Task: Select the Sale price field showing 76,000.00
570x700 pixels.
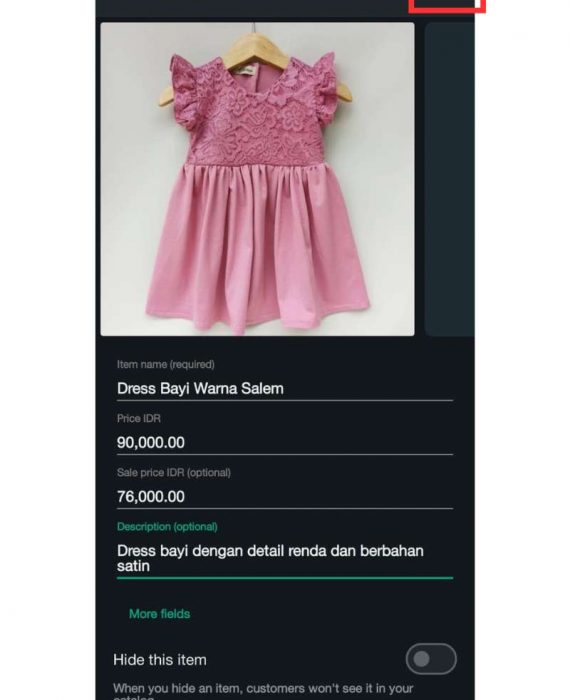Action: (285, 496)
